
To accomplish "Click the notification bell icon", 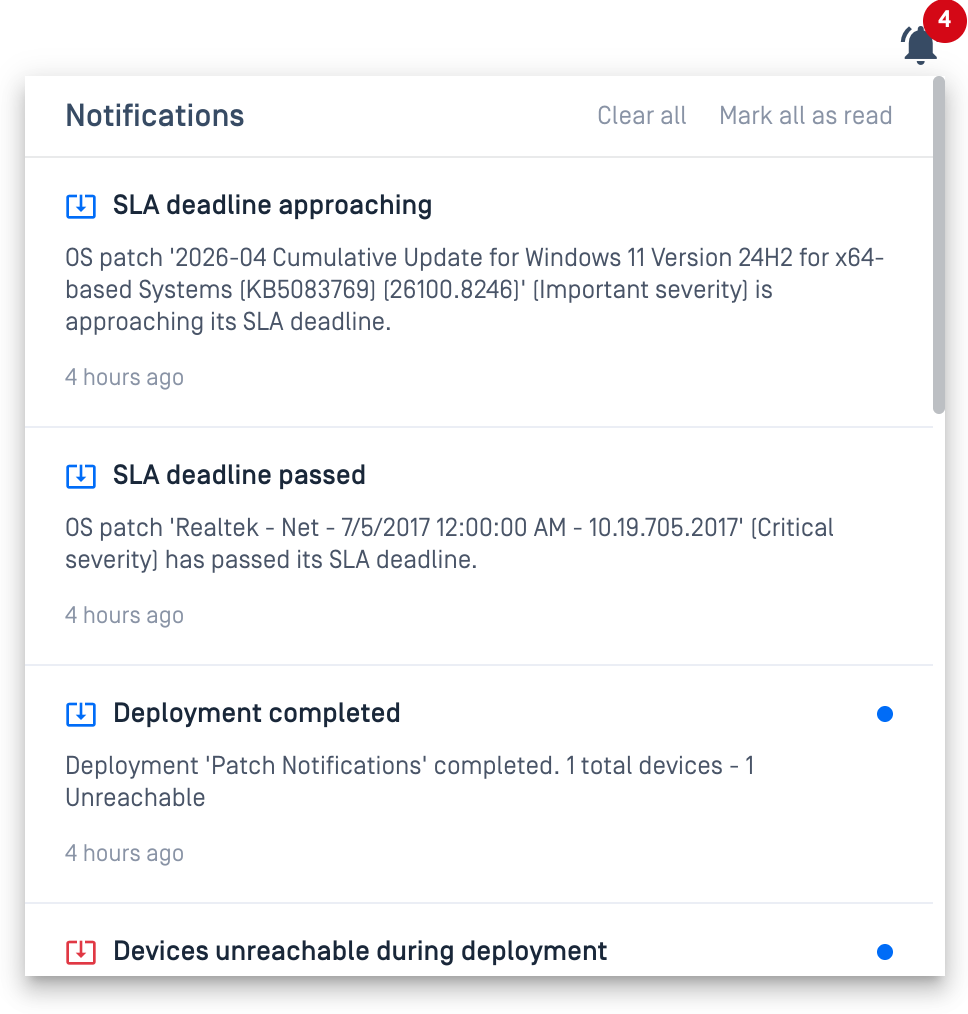I will coord(920,45).
